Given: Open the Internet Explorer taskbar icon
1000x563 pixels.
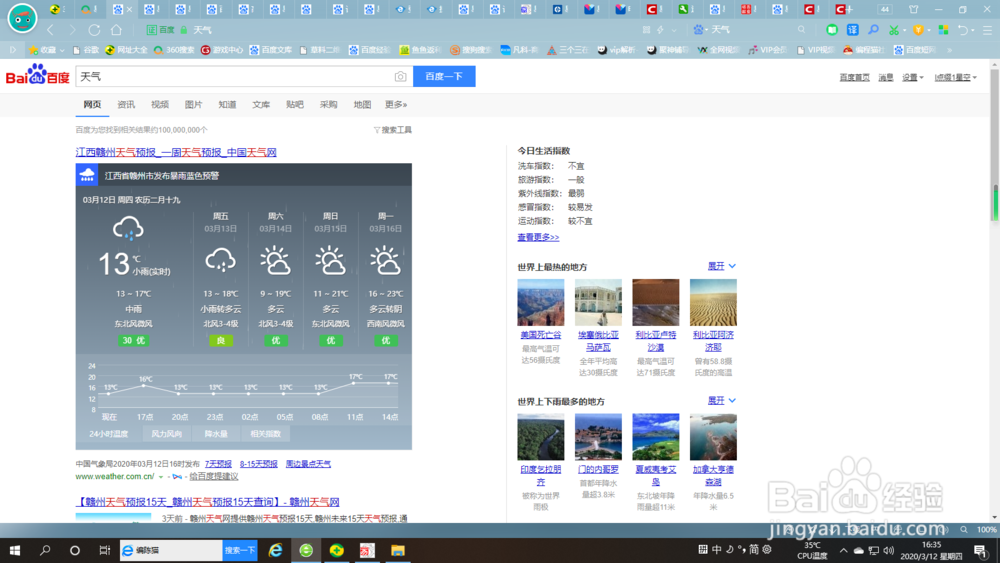Looking at the screenshot, I should point(276,550).
